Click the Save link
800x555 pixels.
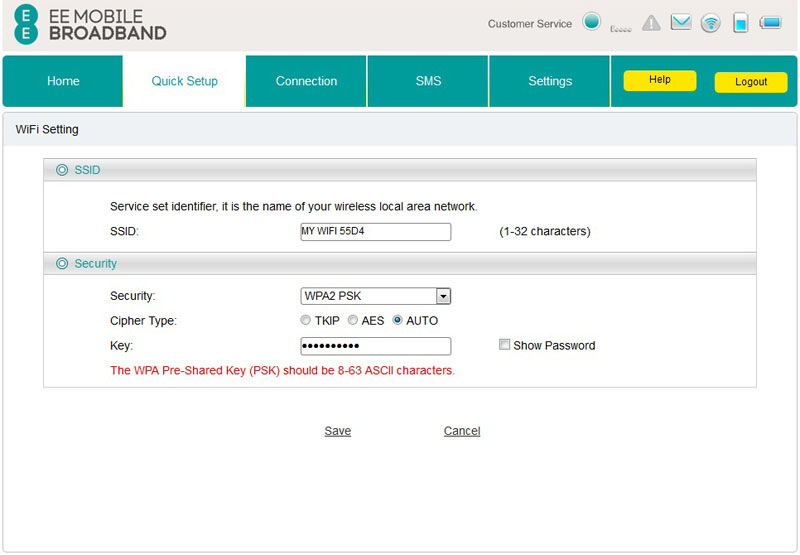point(338,431)
